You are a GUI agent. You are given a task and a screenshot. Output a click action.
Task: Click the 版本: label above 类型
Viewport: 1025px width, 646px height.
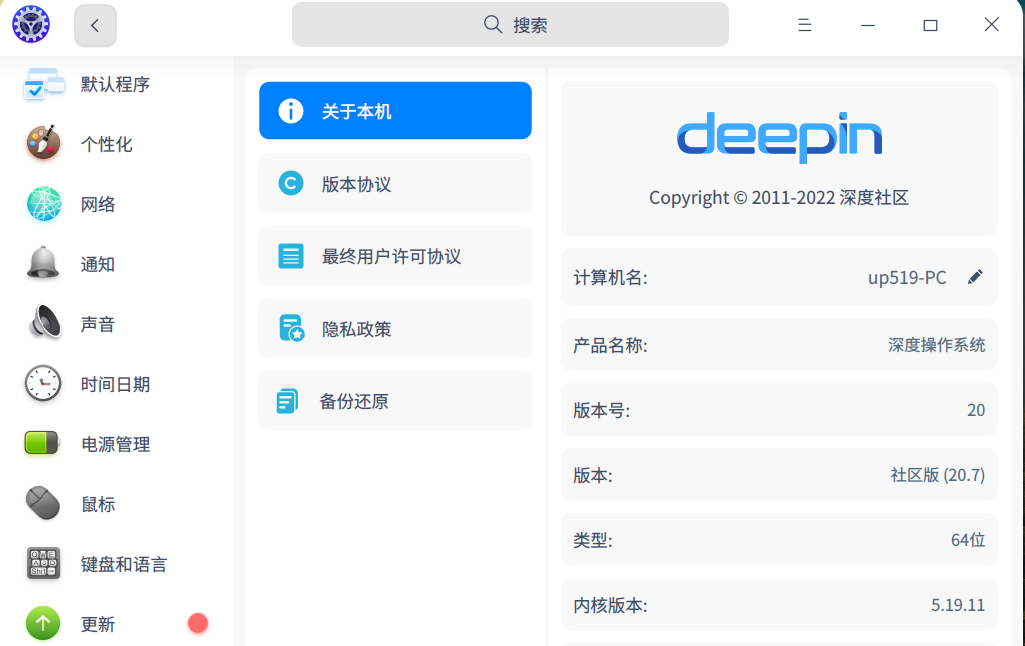pos(593,475)
